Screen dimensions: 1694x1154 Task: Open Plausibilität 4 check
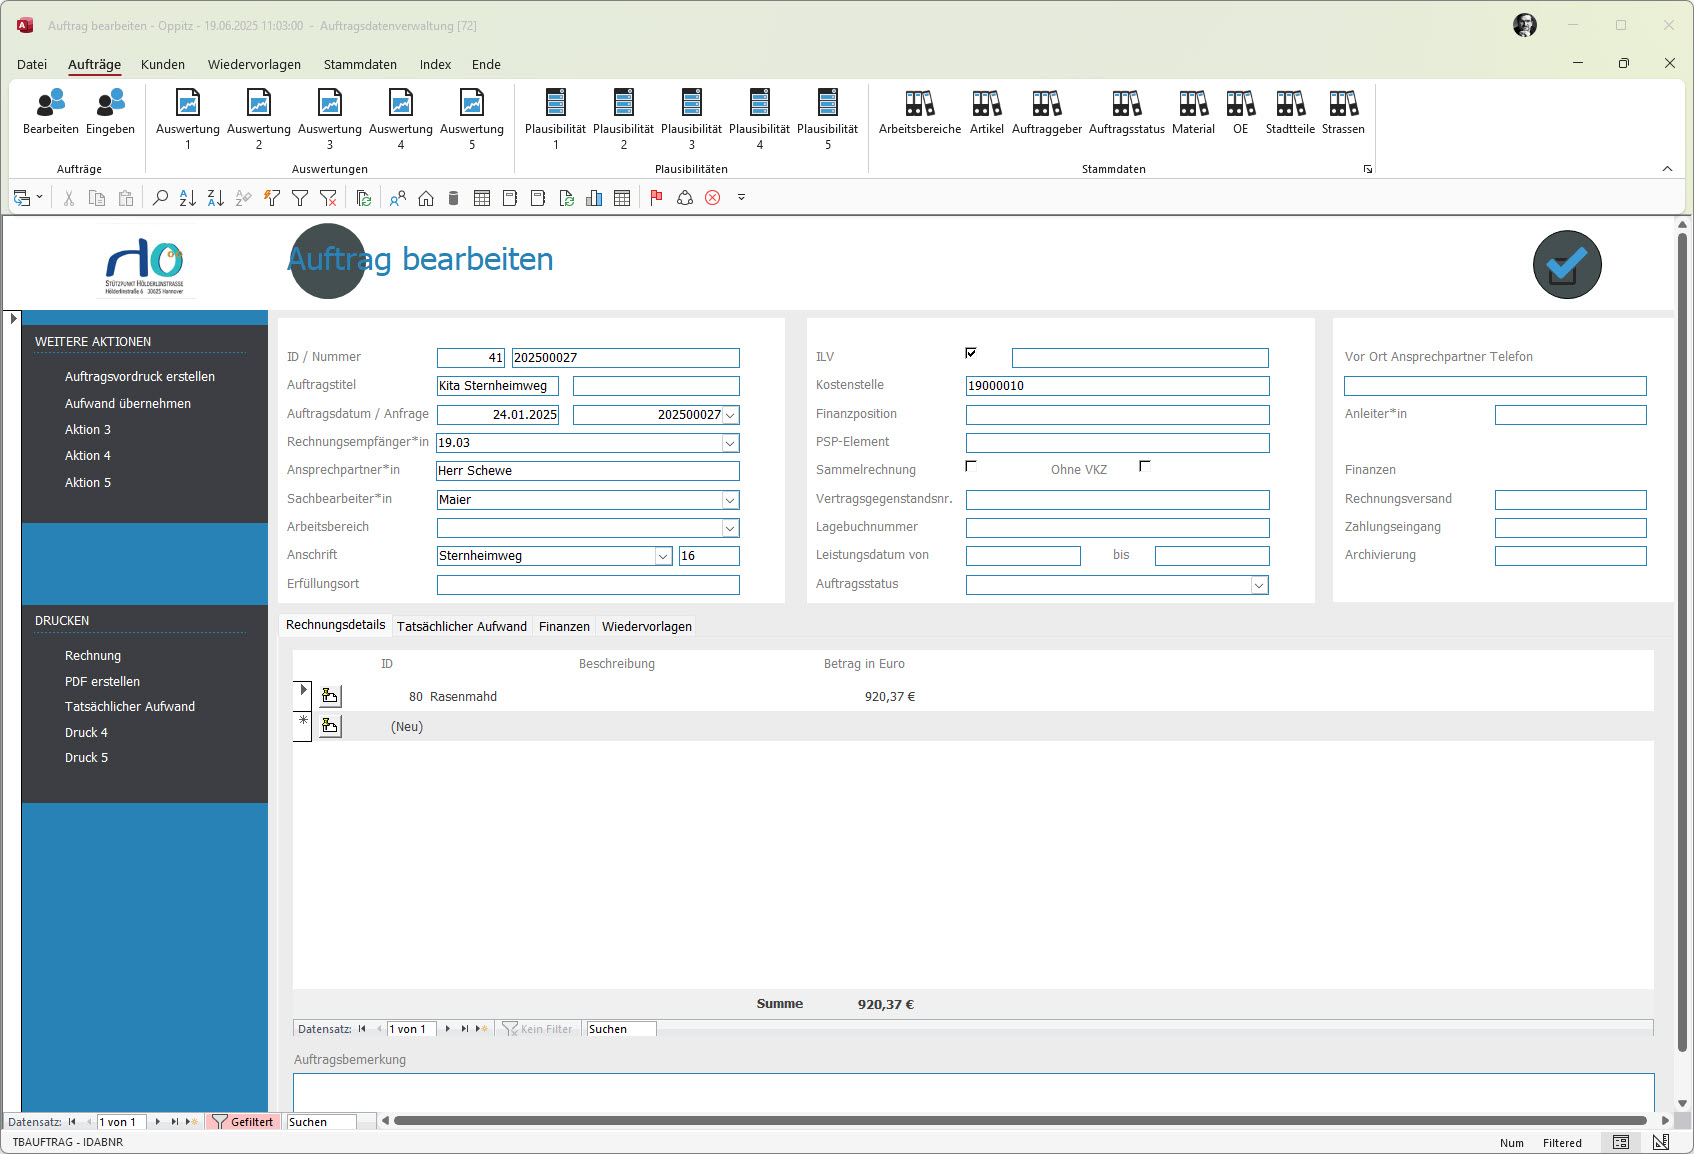[760, 118]
